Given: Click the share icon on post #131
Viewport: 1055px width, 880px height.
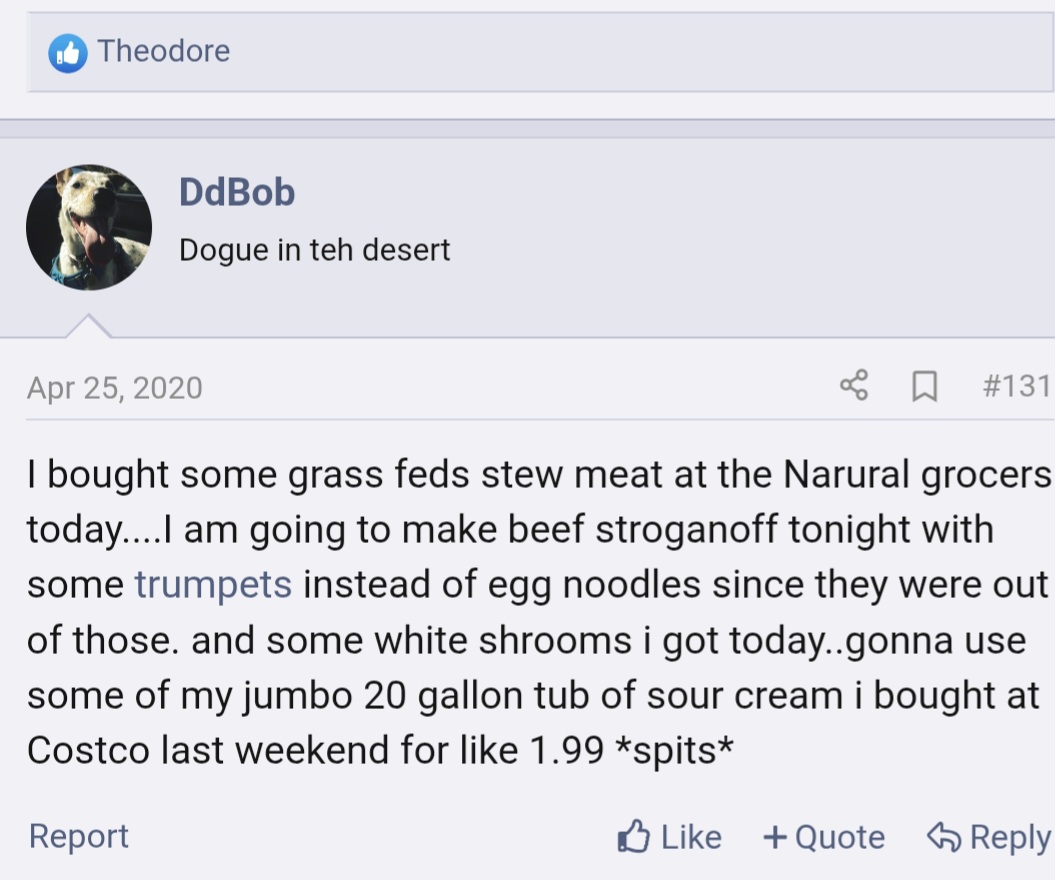Looking at the screenshot, I should click(853, 386).
